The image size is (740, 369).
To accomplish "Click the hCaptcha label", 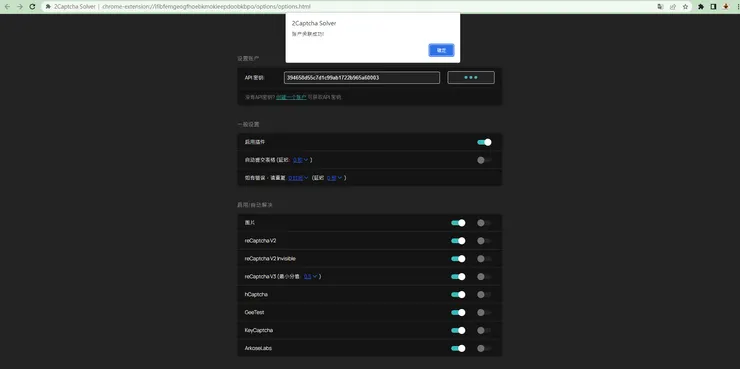I will [256, 294].
